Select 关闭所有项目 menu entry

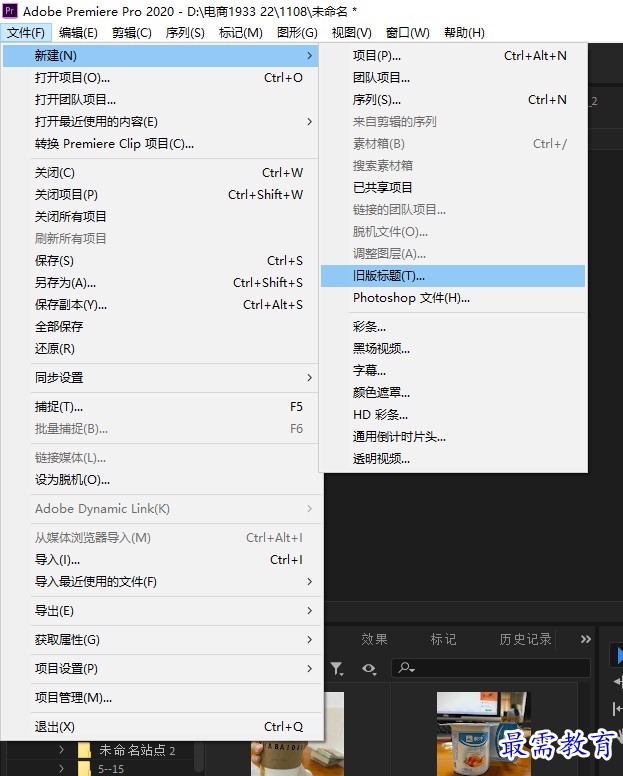tap(160, 216)
